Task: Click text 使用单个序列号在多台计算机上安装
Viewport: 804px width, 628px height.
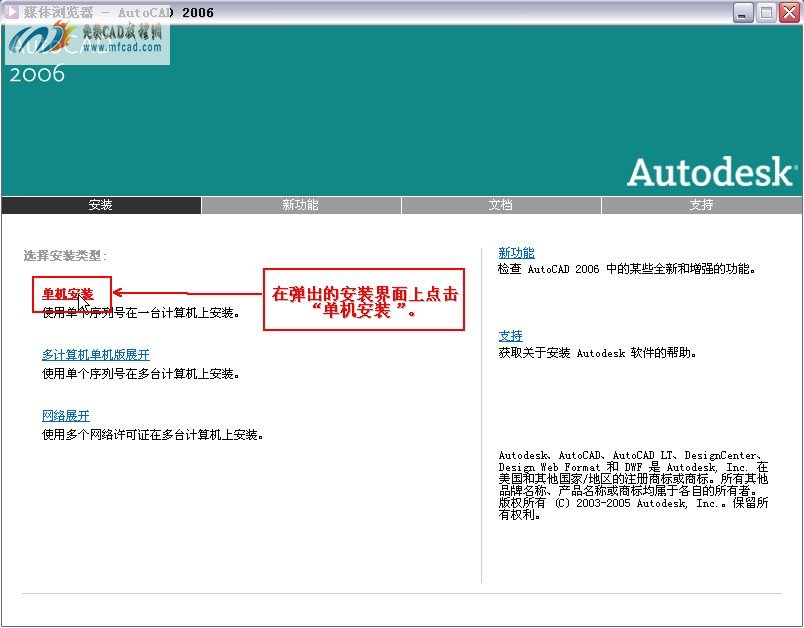Action: [x=140, y=374]
